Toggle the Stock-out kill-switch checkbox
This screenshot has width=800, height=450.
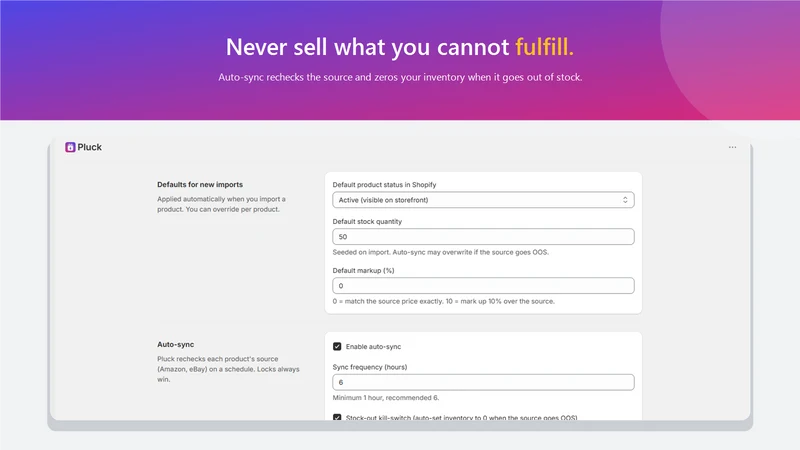tap(337, 417)
